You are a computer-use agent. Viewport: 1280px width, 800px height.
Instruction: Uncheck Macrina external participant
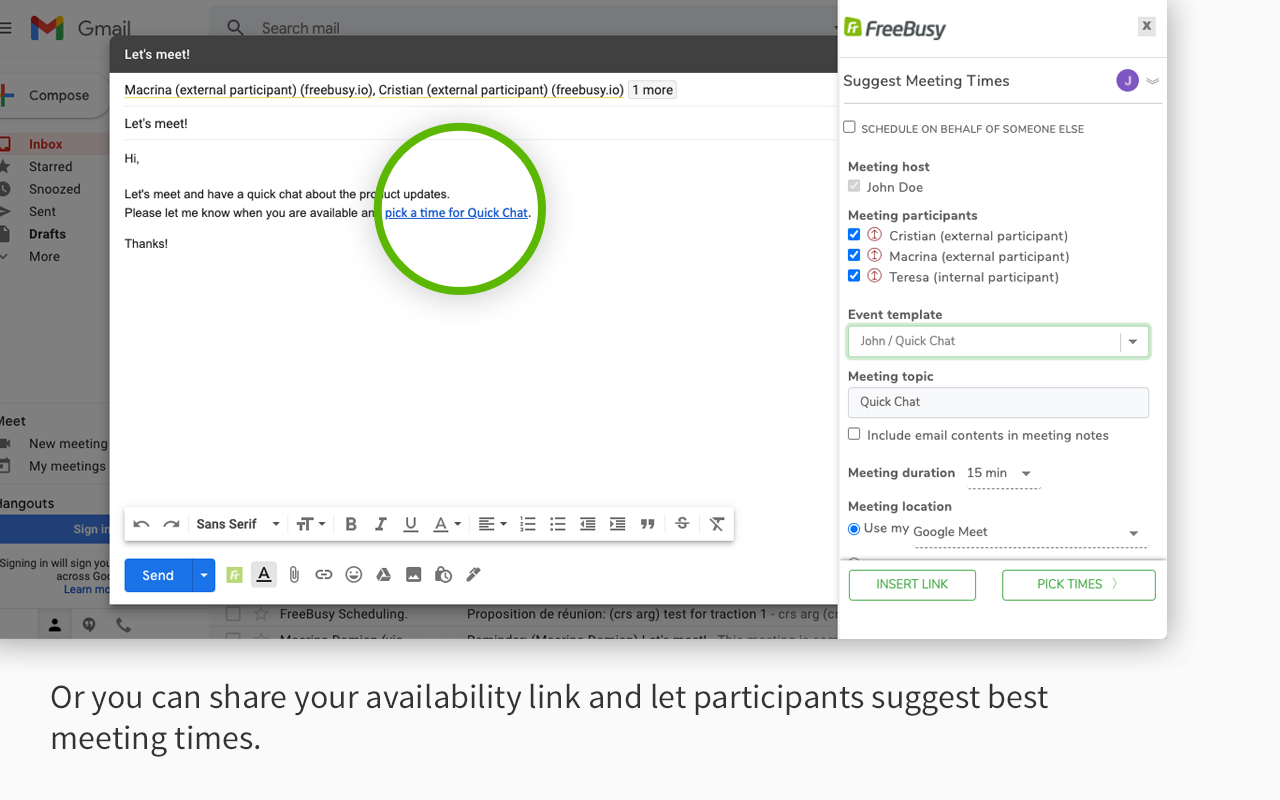(854, 255)
